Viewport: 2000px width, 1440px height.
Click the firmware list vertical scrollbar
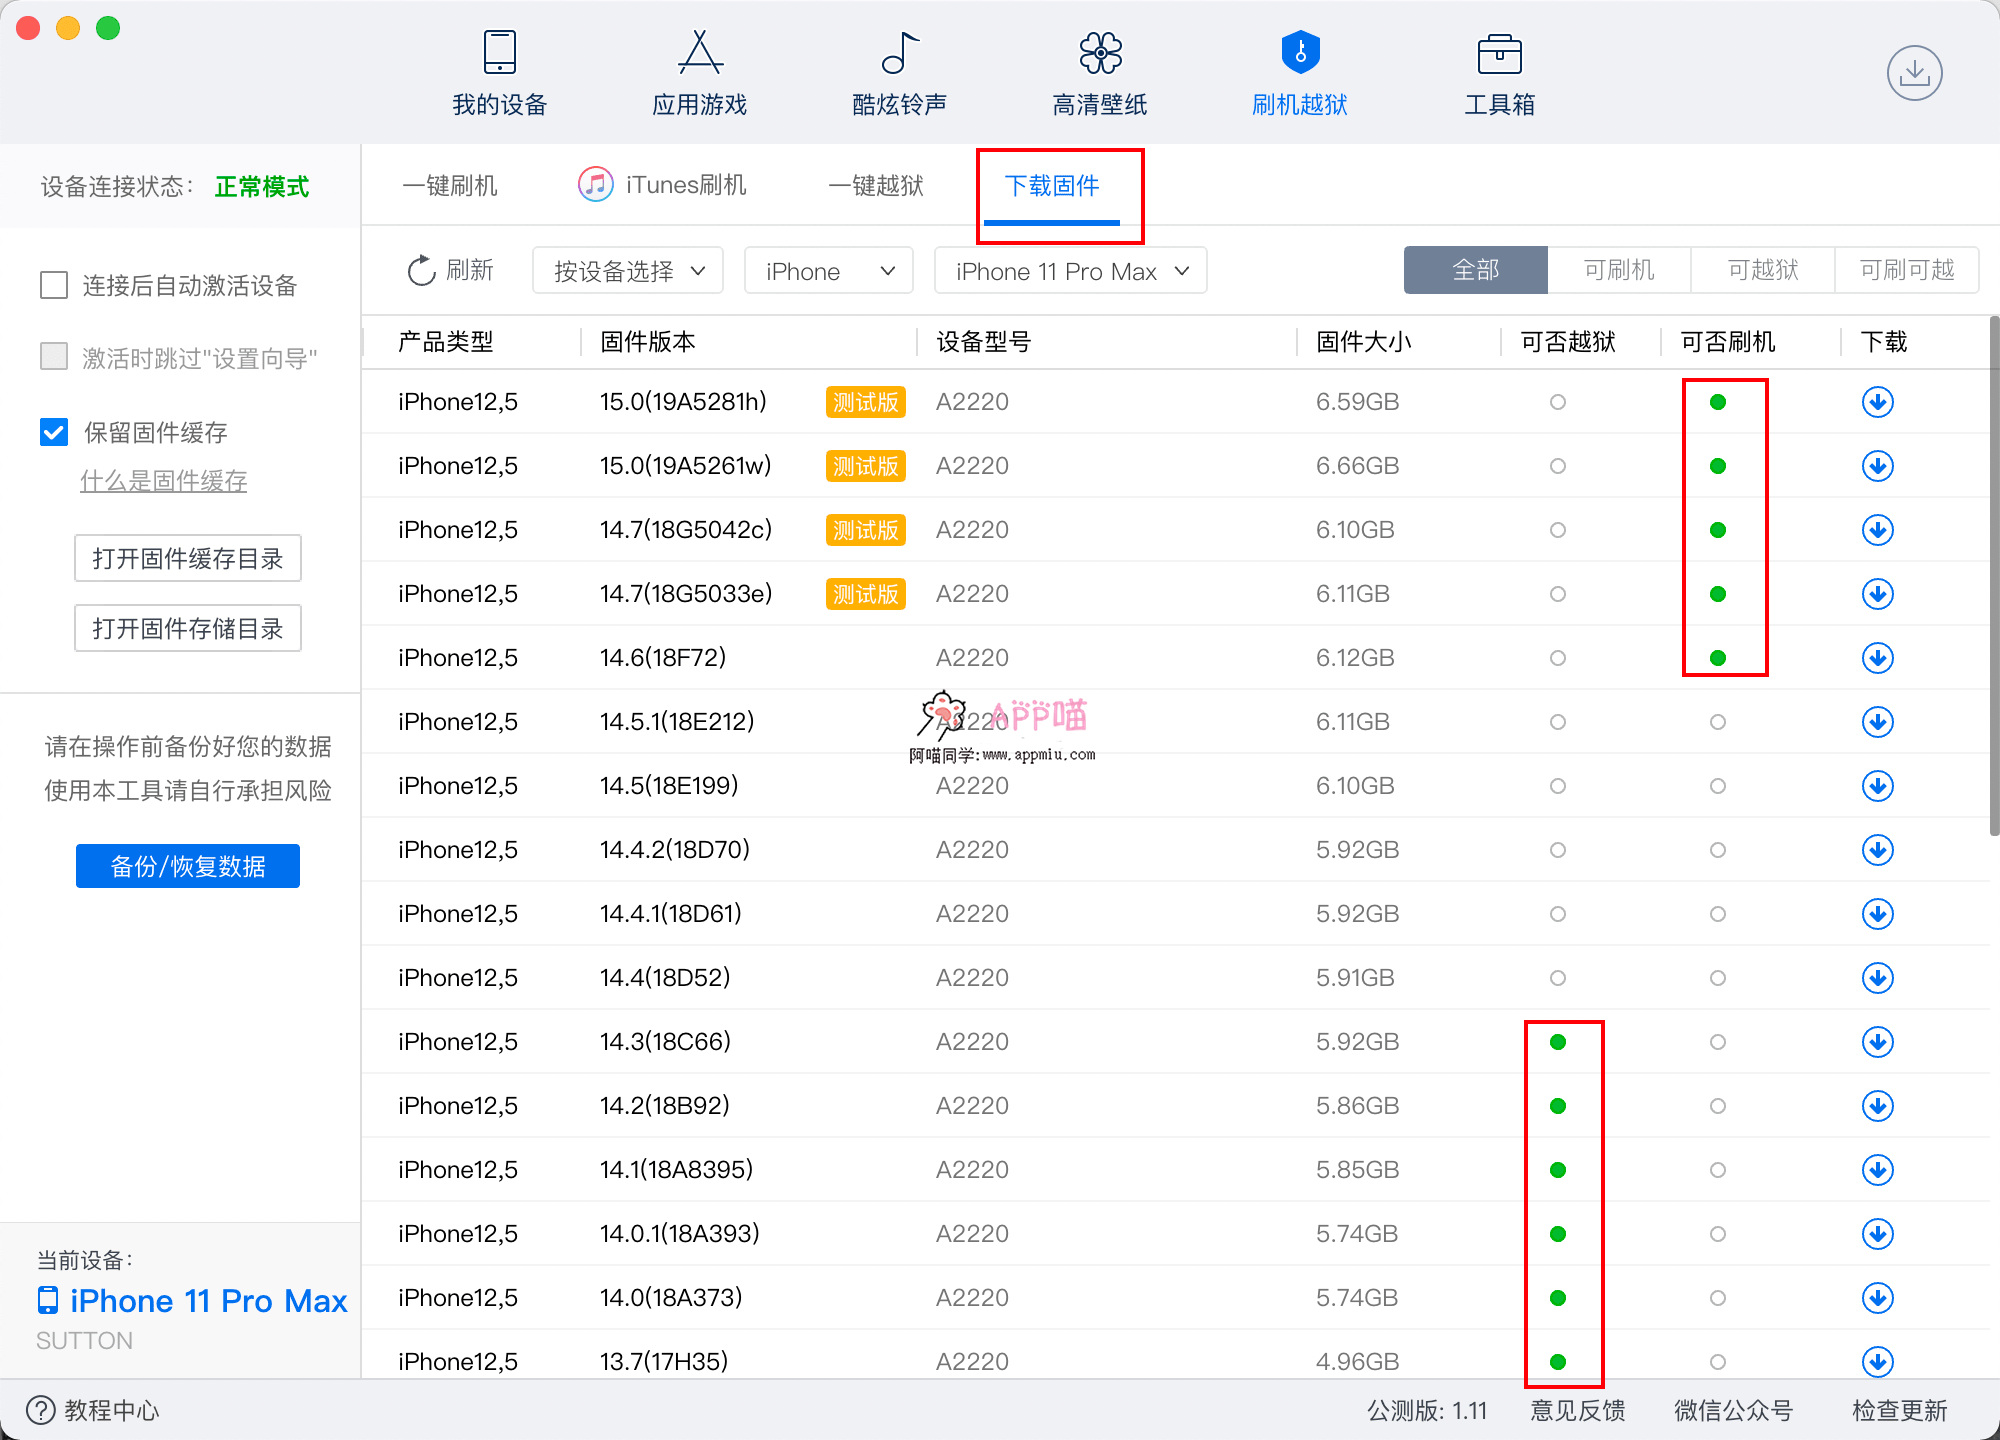click(x=1993, y=577)
